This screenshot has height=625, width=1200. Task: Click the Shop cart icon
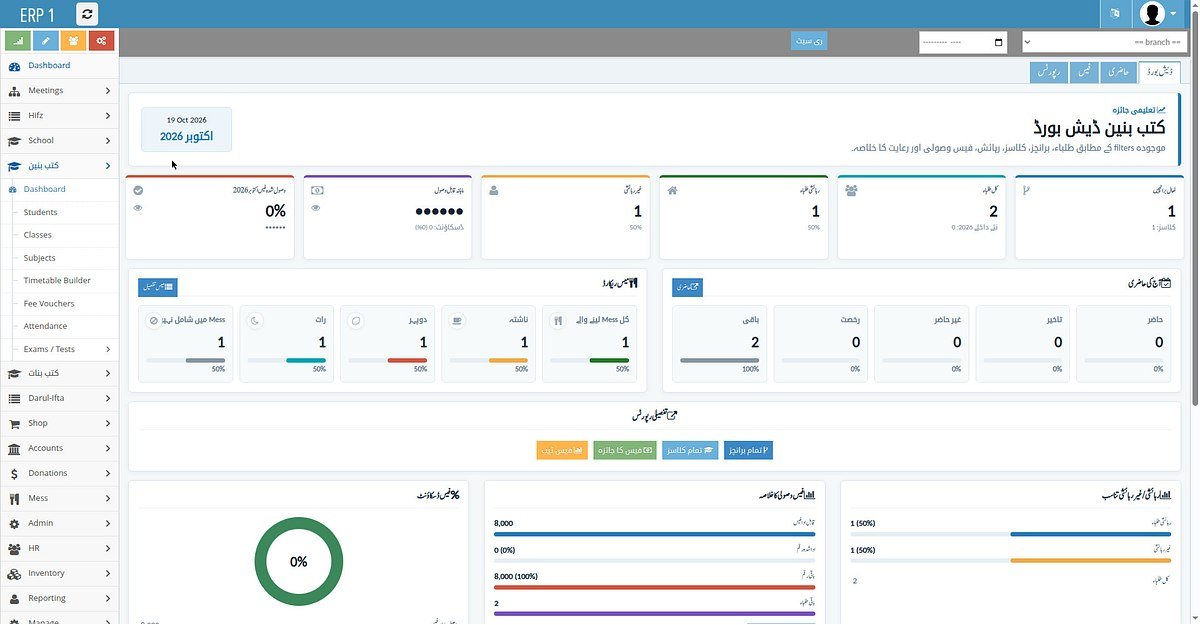click(14, 423)
